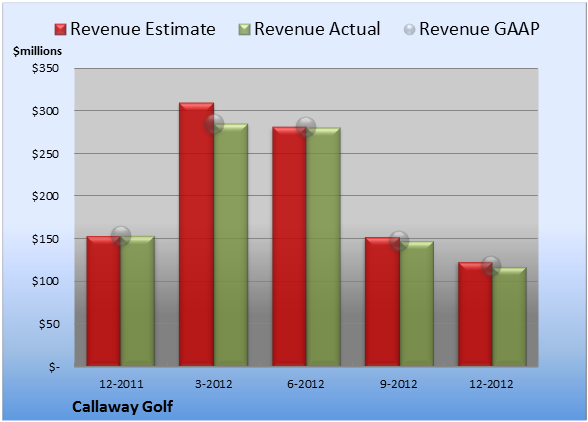Click the '9-2012' quarter label
The image size is (588, 422).
pyautogui.click(x=399, y=384)
